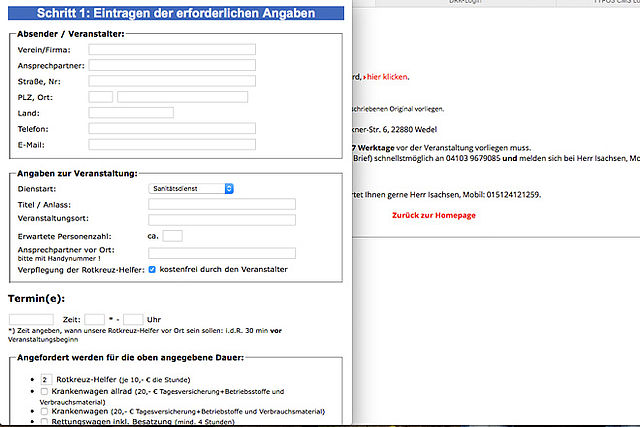Click the Land input field

[131, 113]
